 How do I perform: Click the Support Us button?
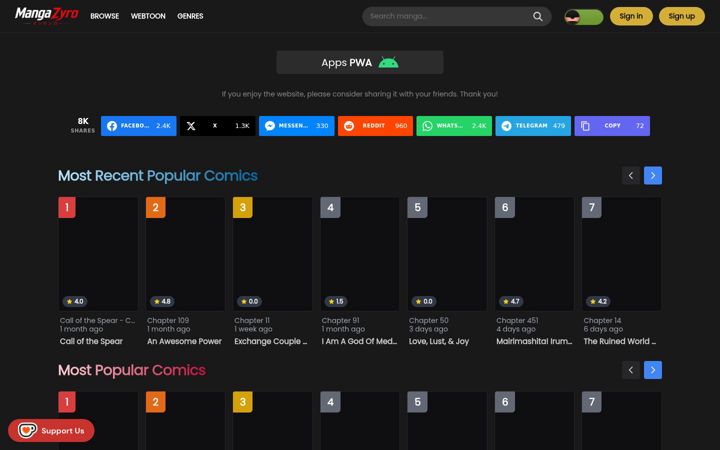[x=51, y=431]
